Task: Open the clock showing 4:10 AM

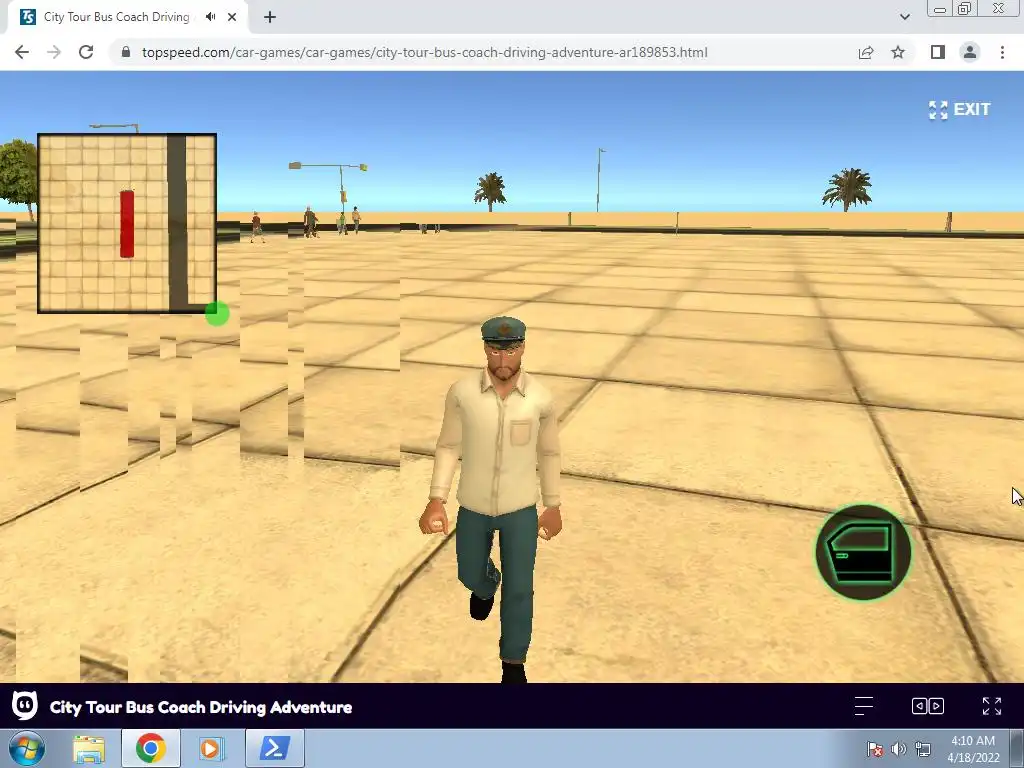Action: pyautogui.click(x=973, y=749)
